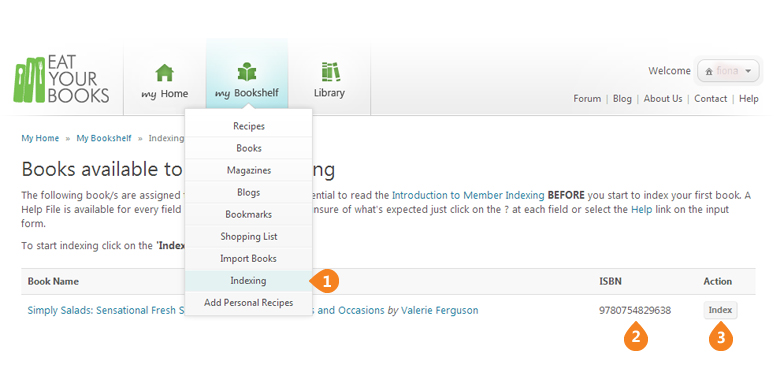This screenshot has height=368, width=780.
Task: Open the Magazines menu entry
Action: [x=249, y=170]
